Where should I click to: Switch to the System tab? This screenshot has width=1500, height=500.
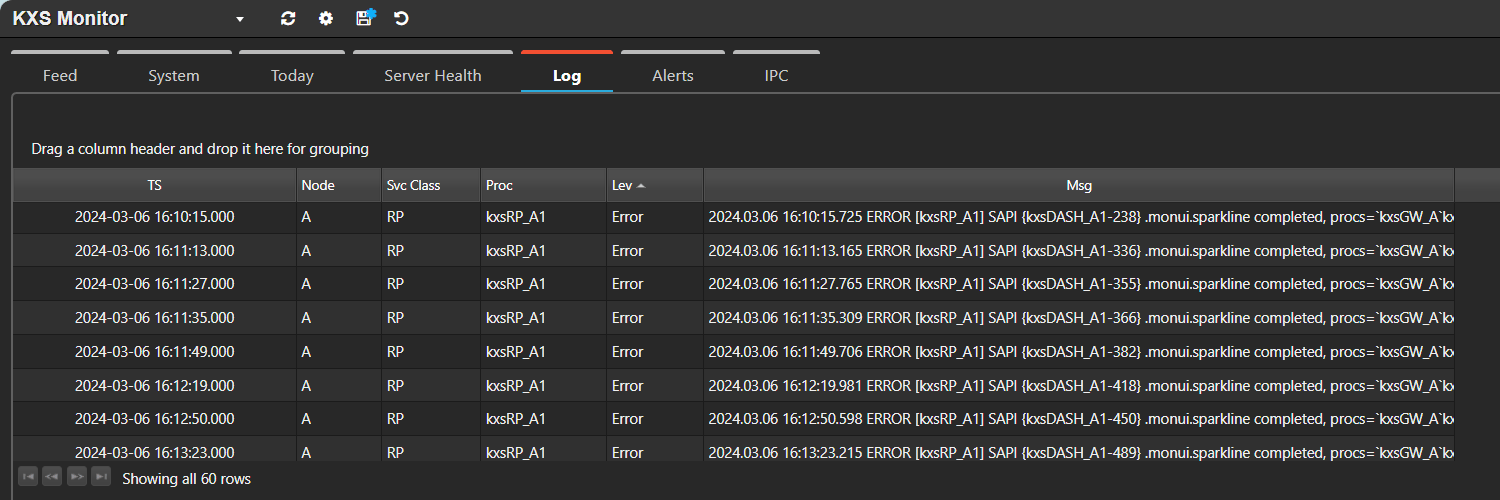click(174, 75)
